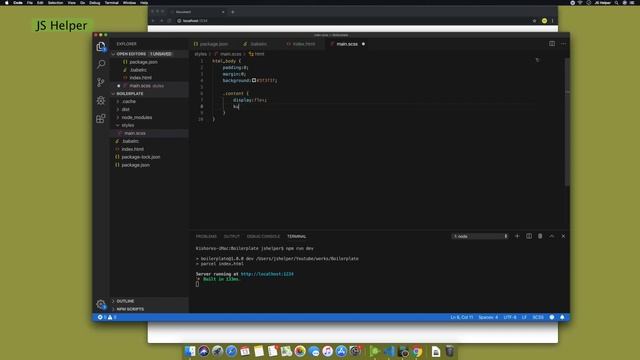Click the browser address bar showing localhost
Image resolution: width=640 pixels, height=360 pixels.
click(x=353, y=20)
